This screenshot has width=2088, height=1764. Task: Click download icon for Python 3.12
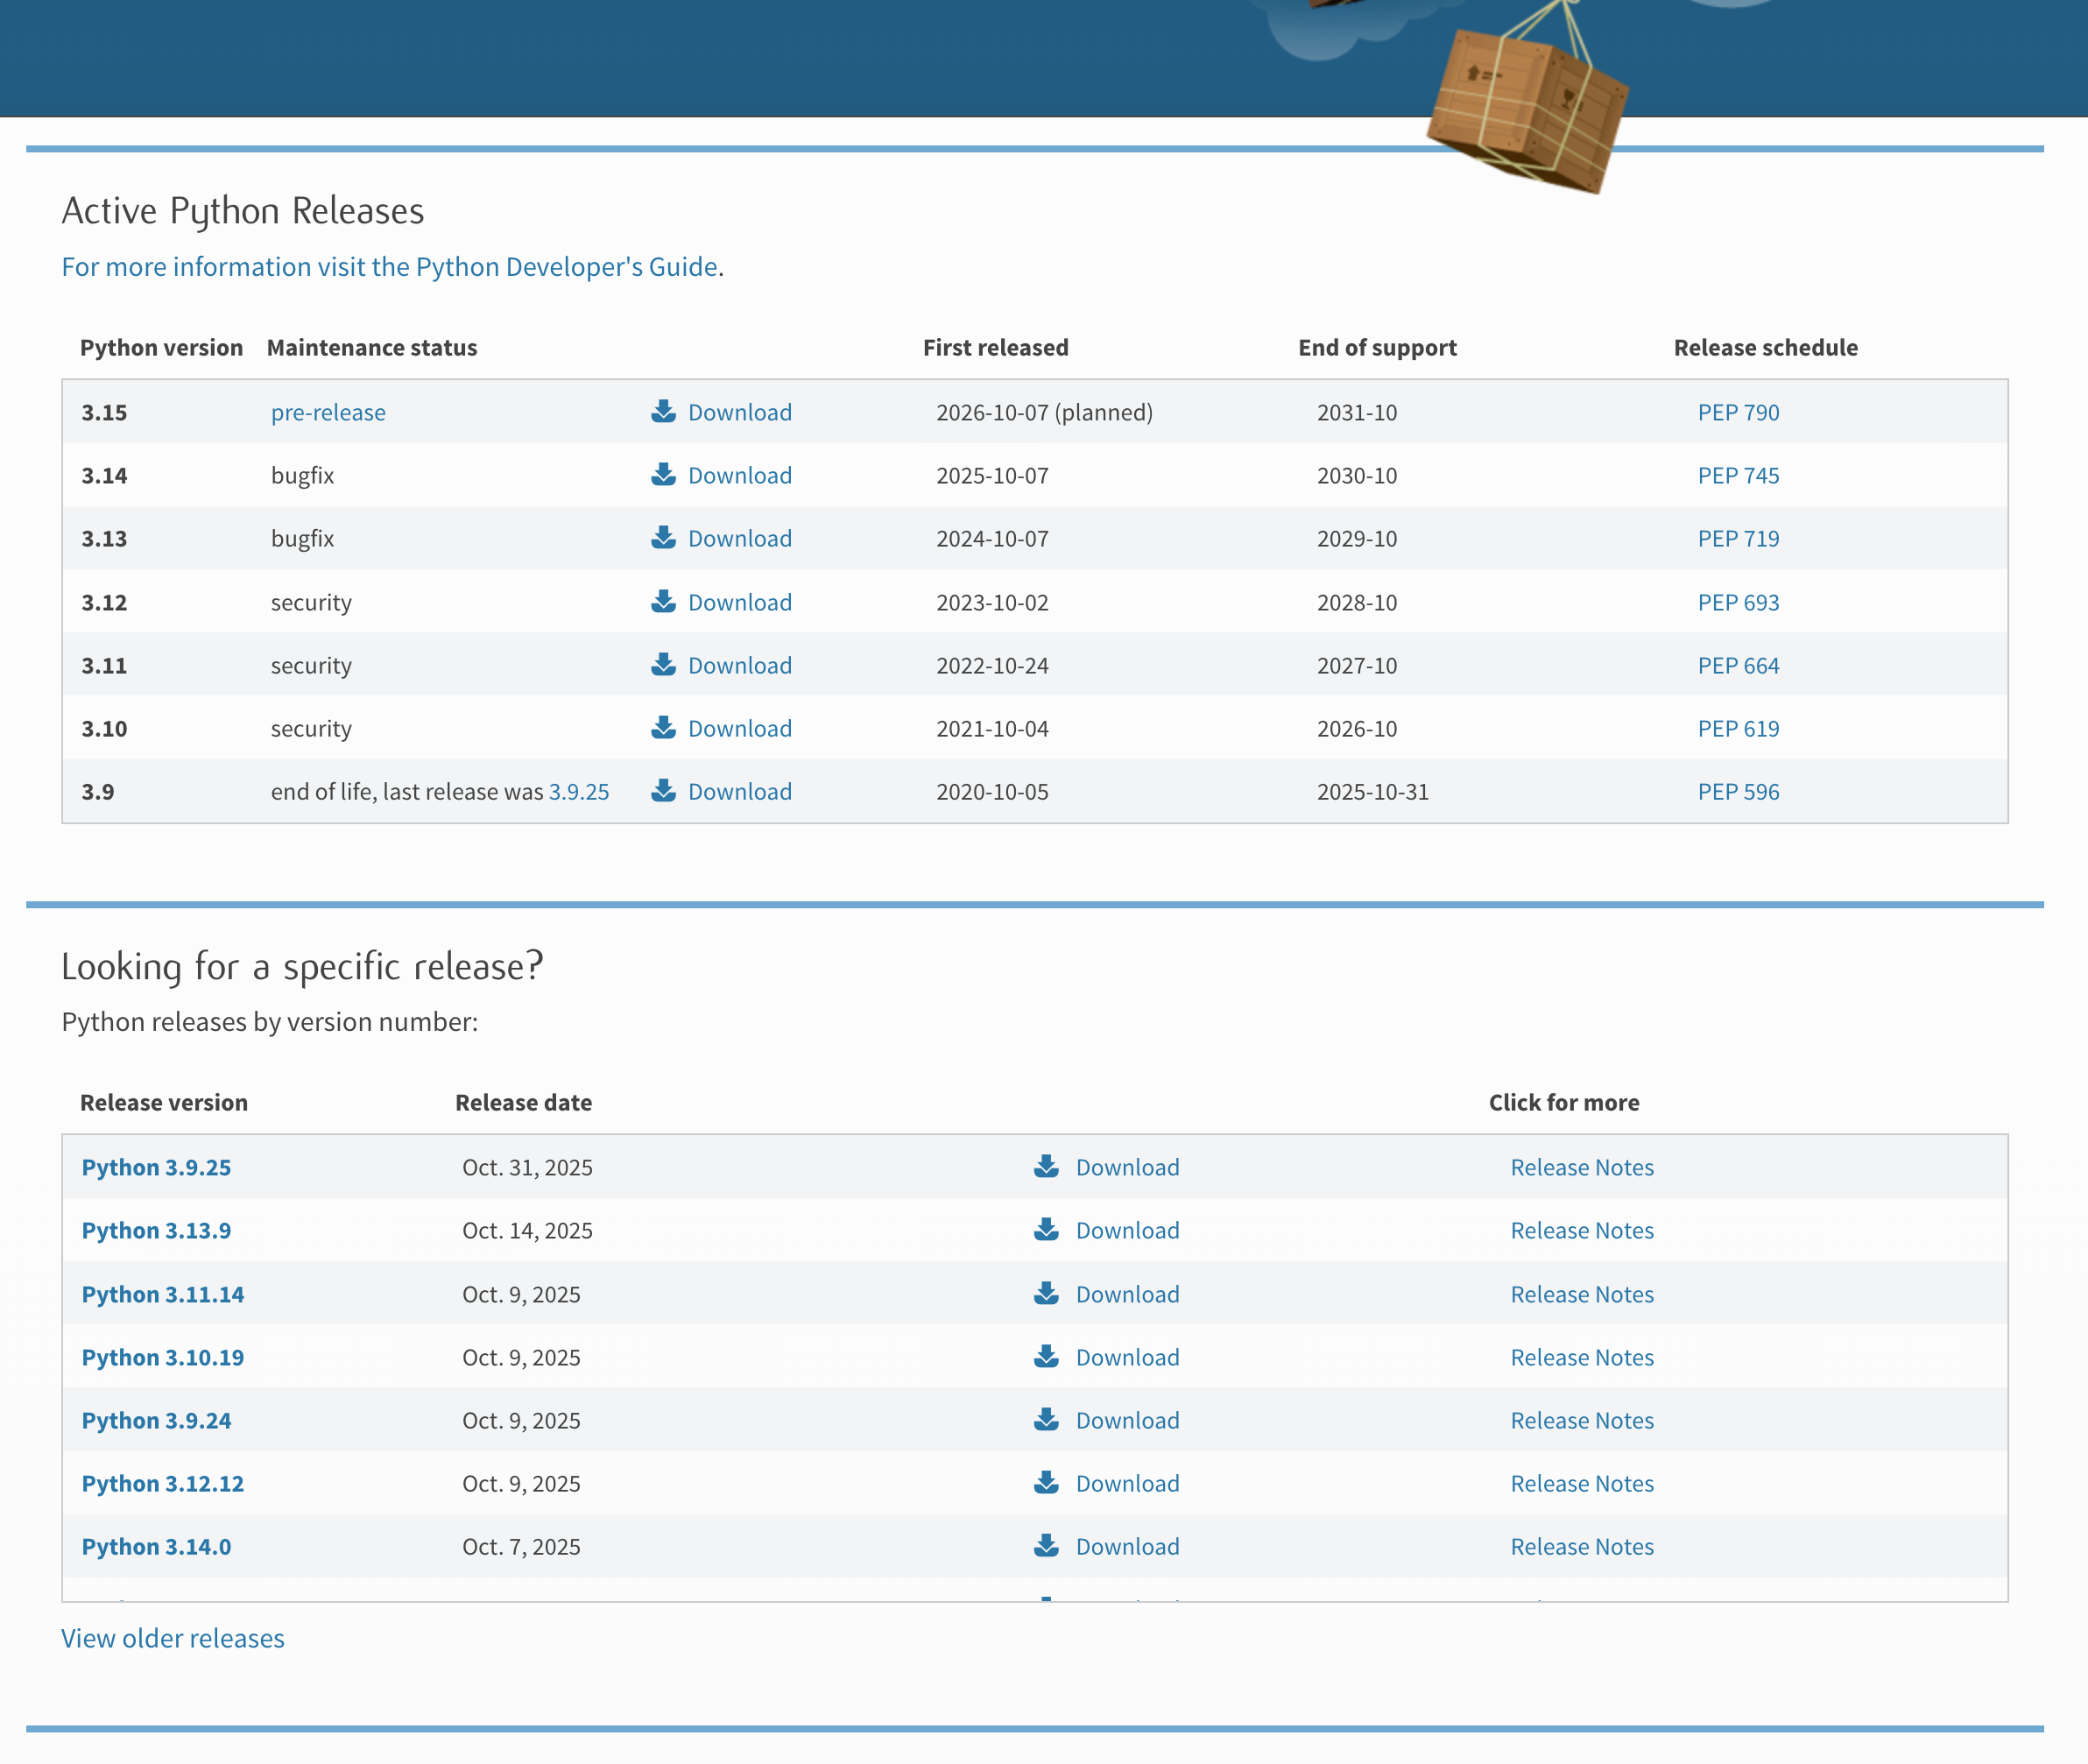[663, 601]
